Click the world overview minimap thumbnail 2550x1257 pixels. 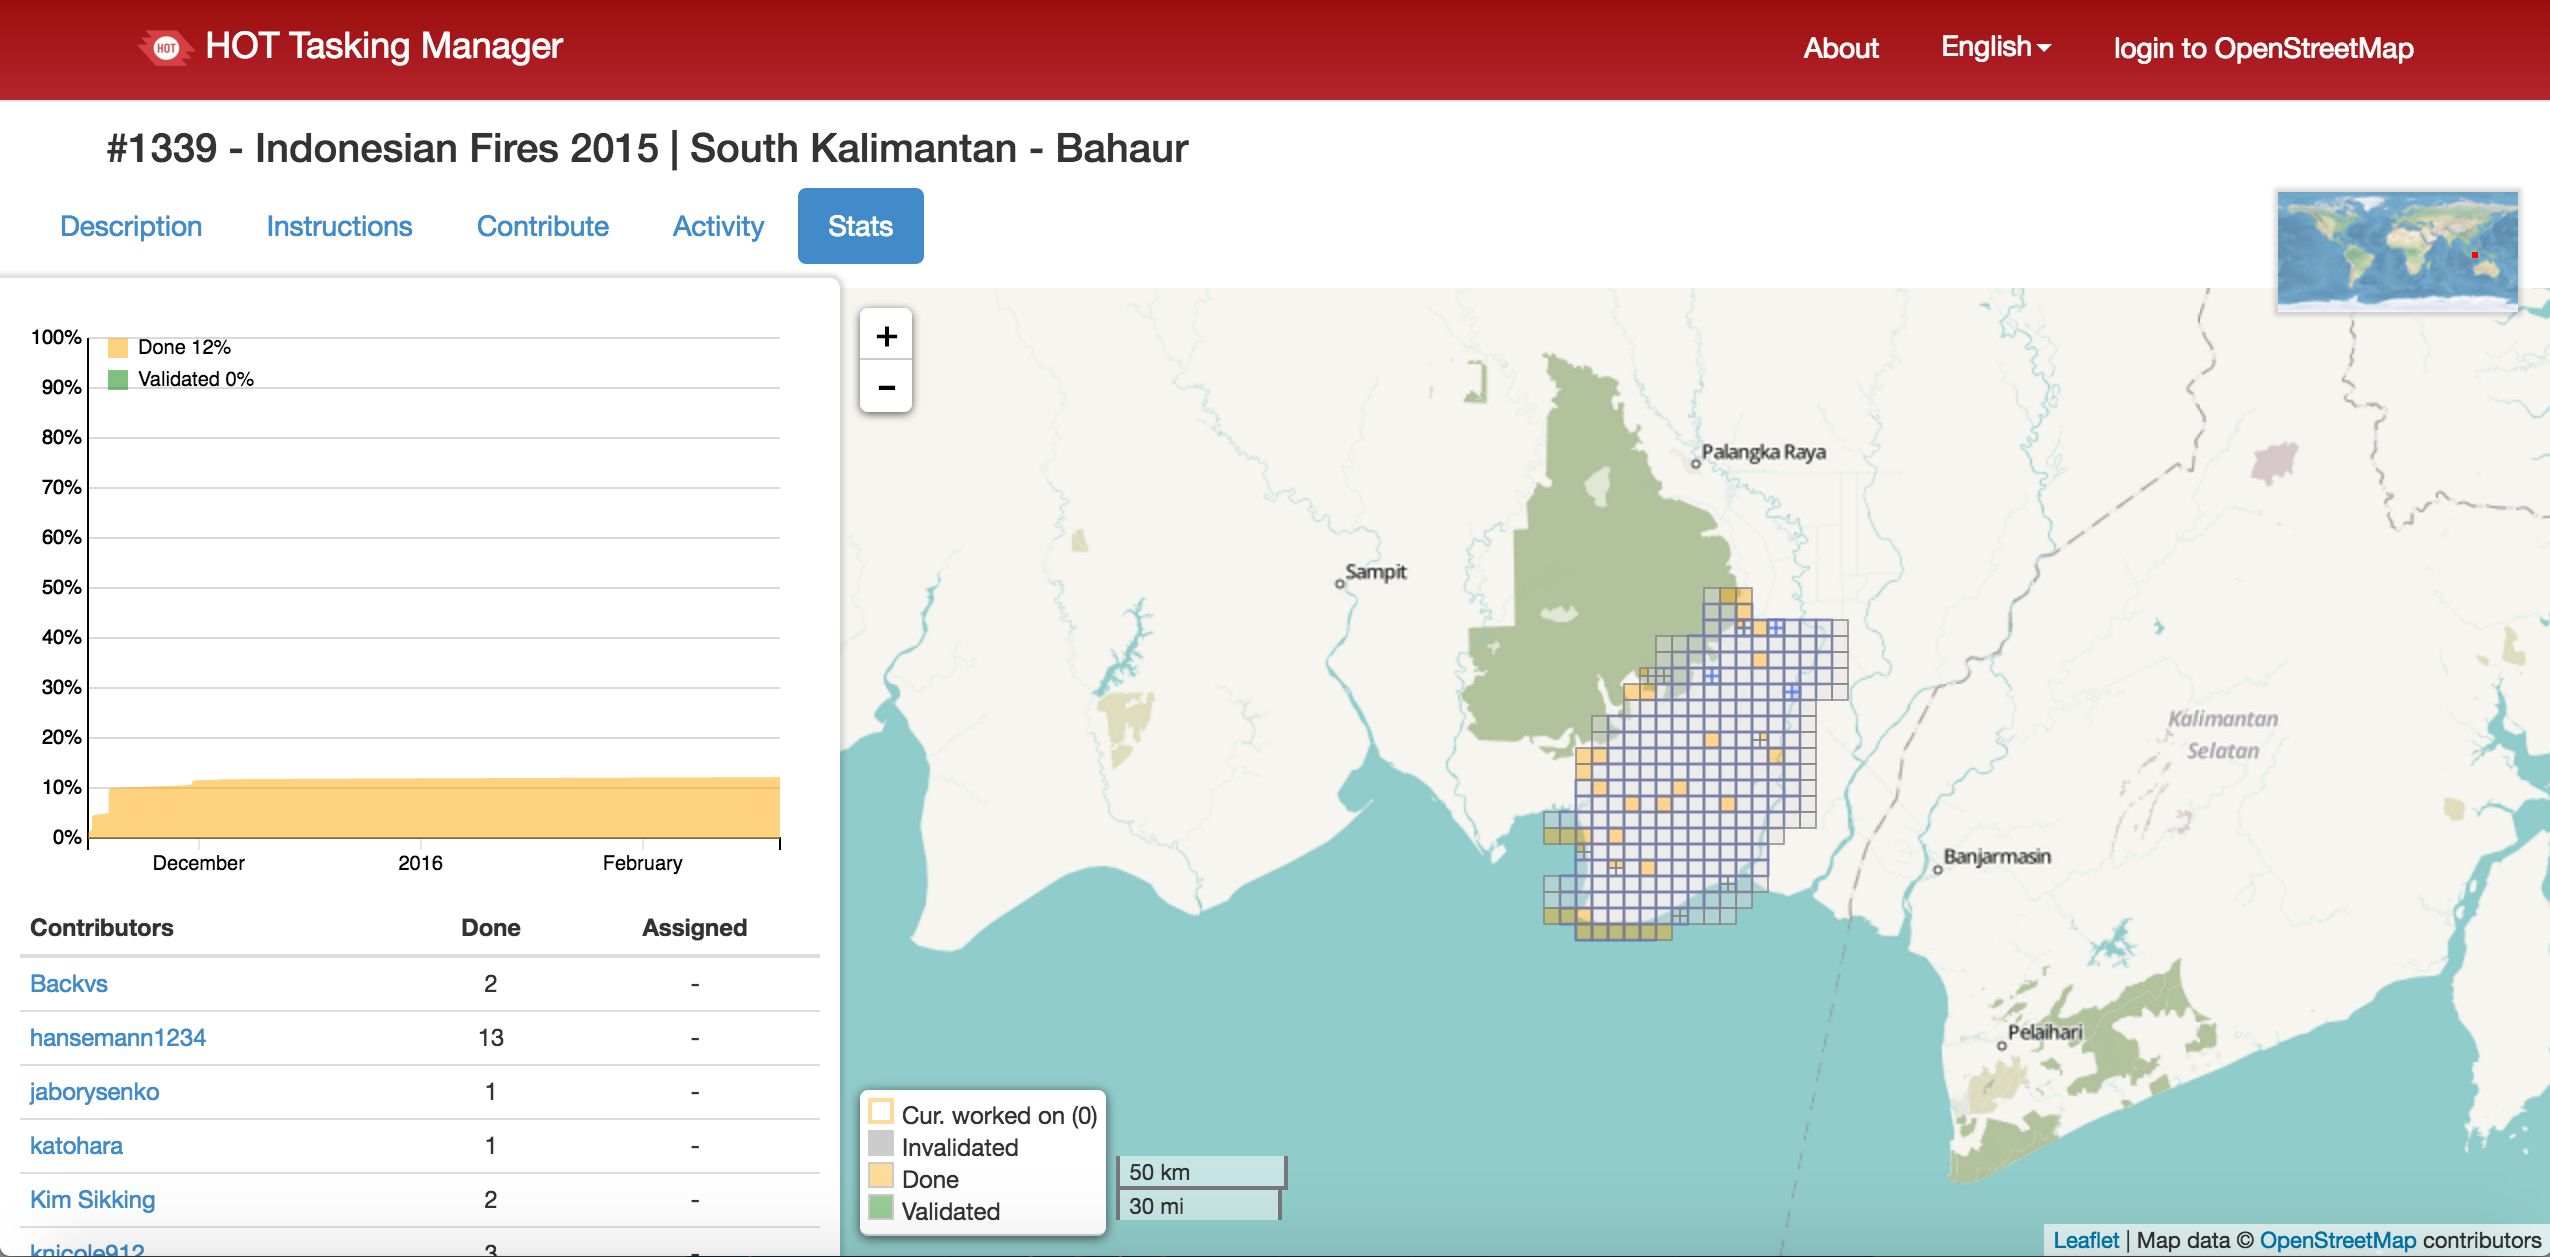[2397, 249]
